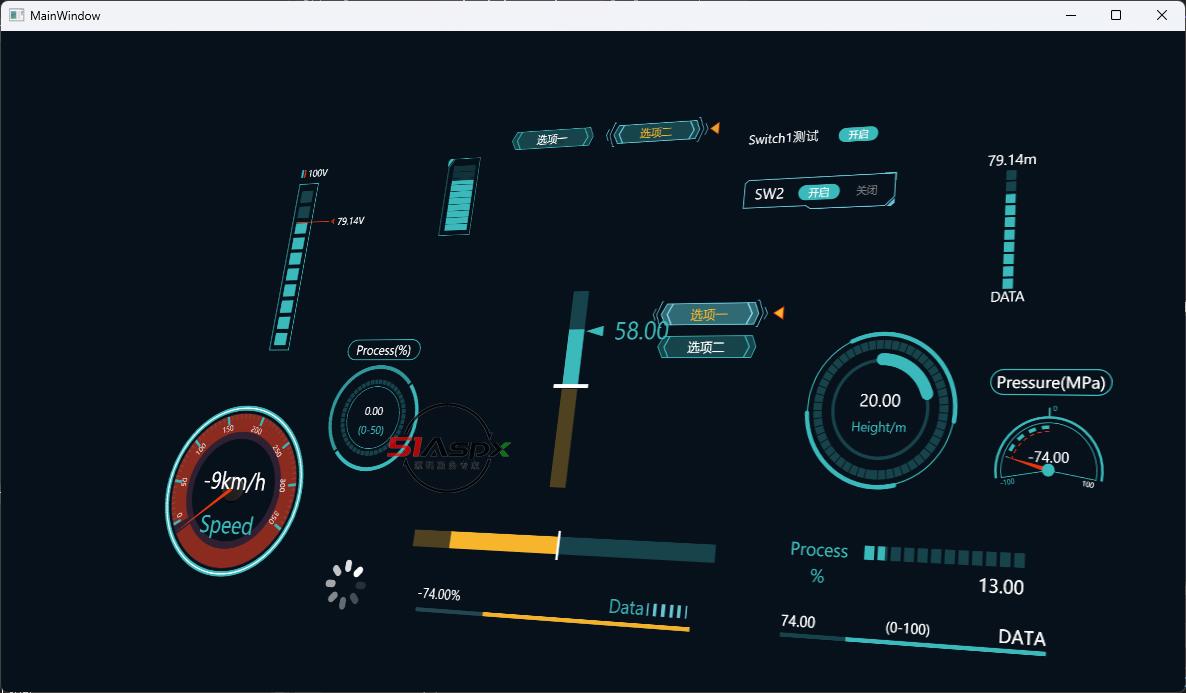The width and height of the screenshot is (1186, 693).
Task: Click the Height/m circular gauge
Action: pos(880,412)
